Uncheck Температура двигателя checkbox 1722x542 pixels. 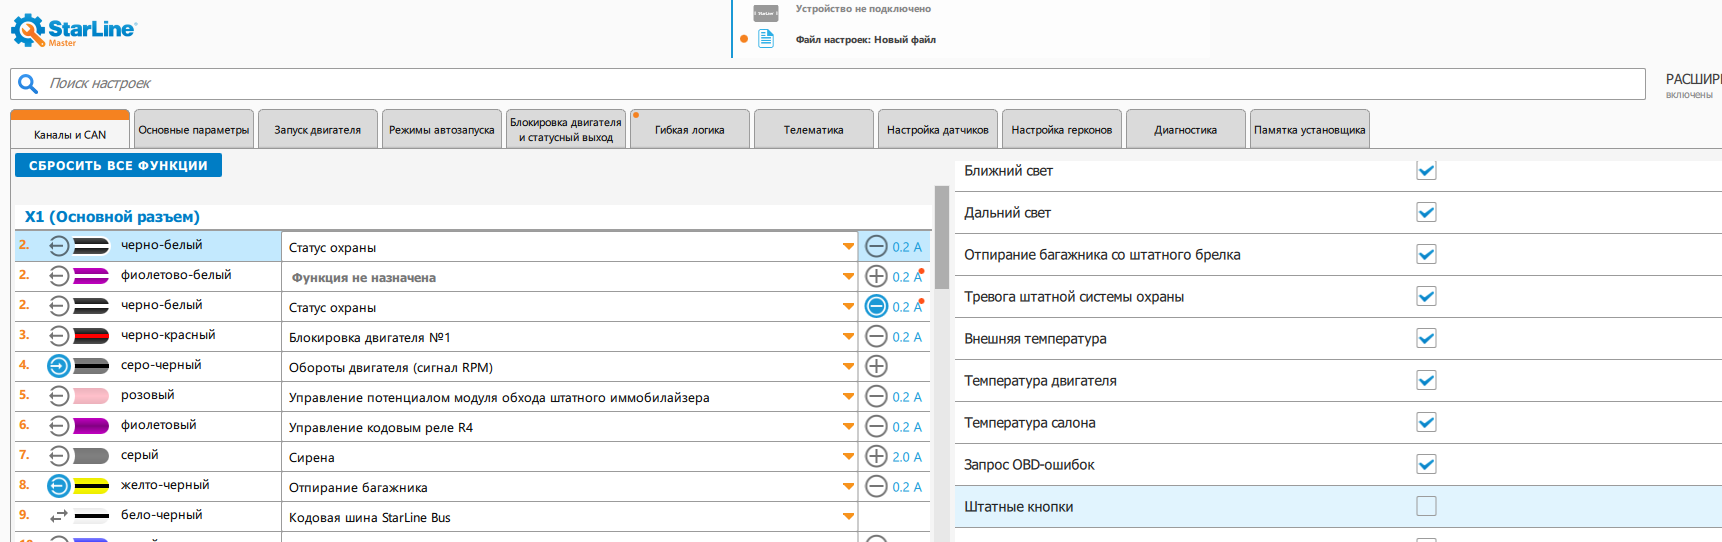tap(1426, 380)
